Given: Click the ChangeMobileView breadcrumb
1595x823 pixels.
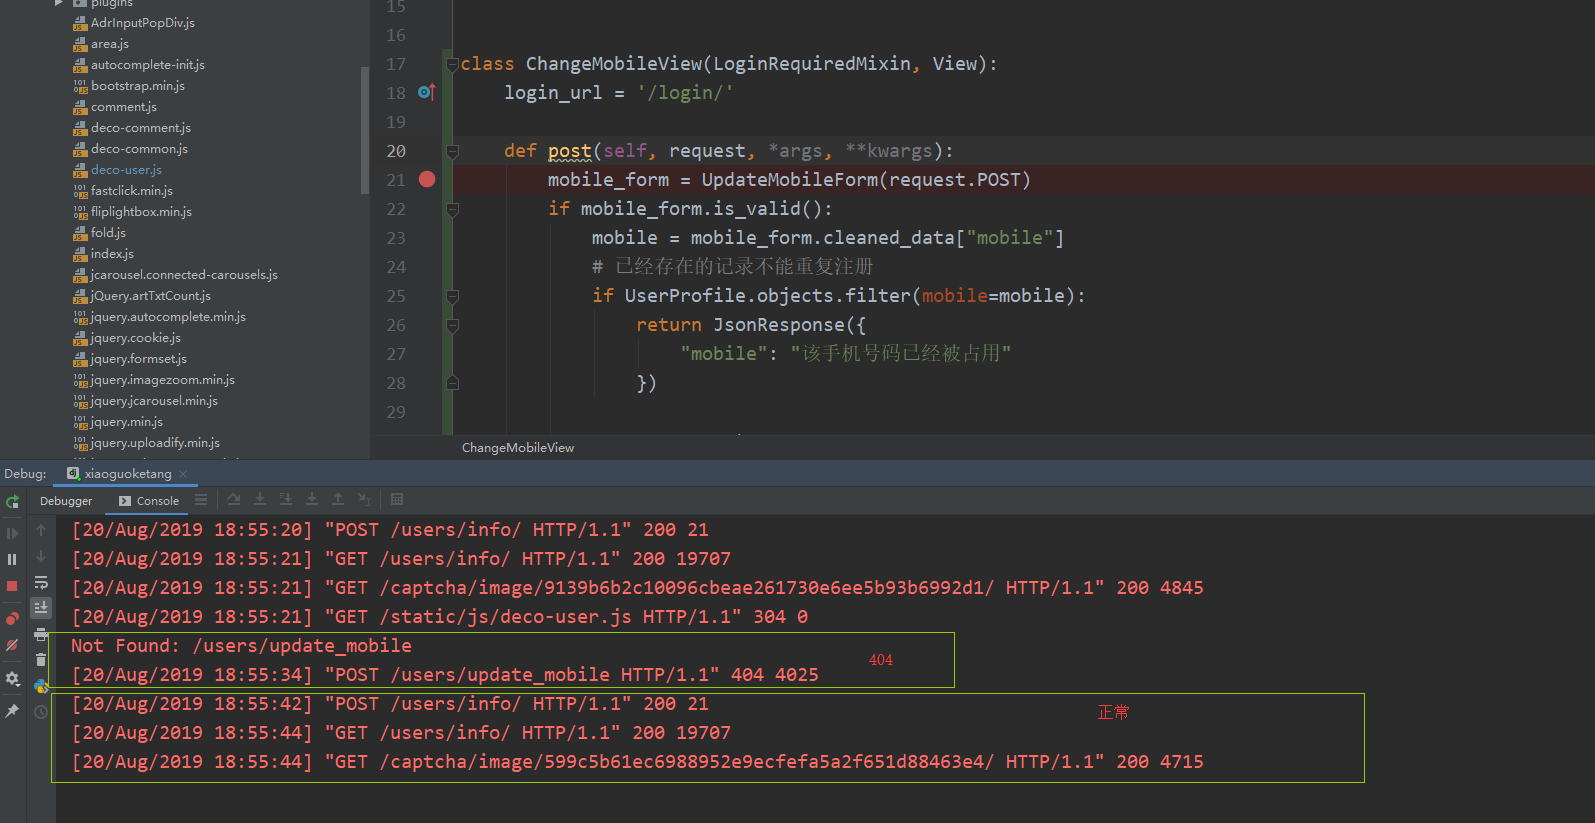Looking at the screenshot, I should 518,448.
